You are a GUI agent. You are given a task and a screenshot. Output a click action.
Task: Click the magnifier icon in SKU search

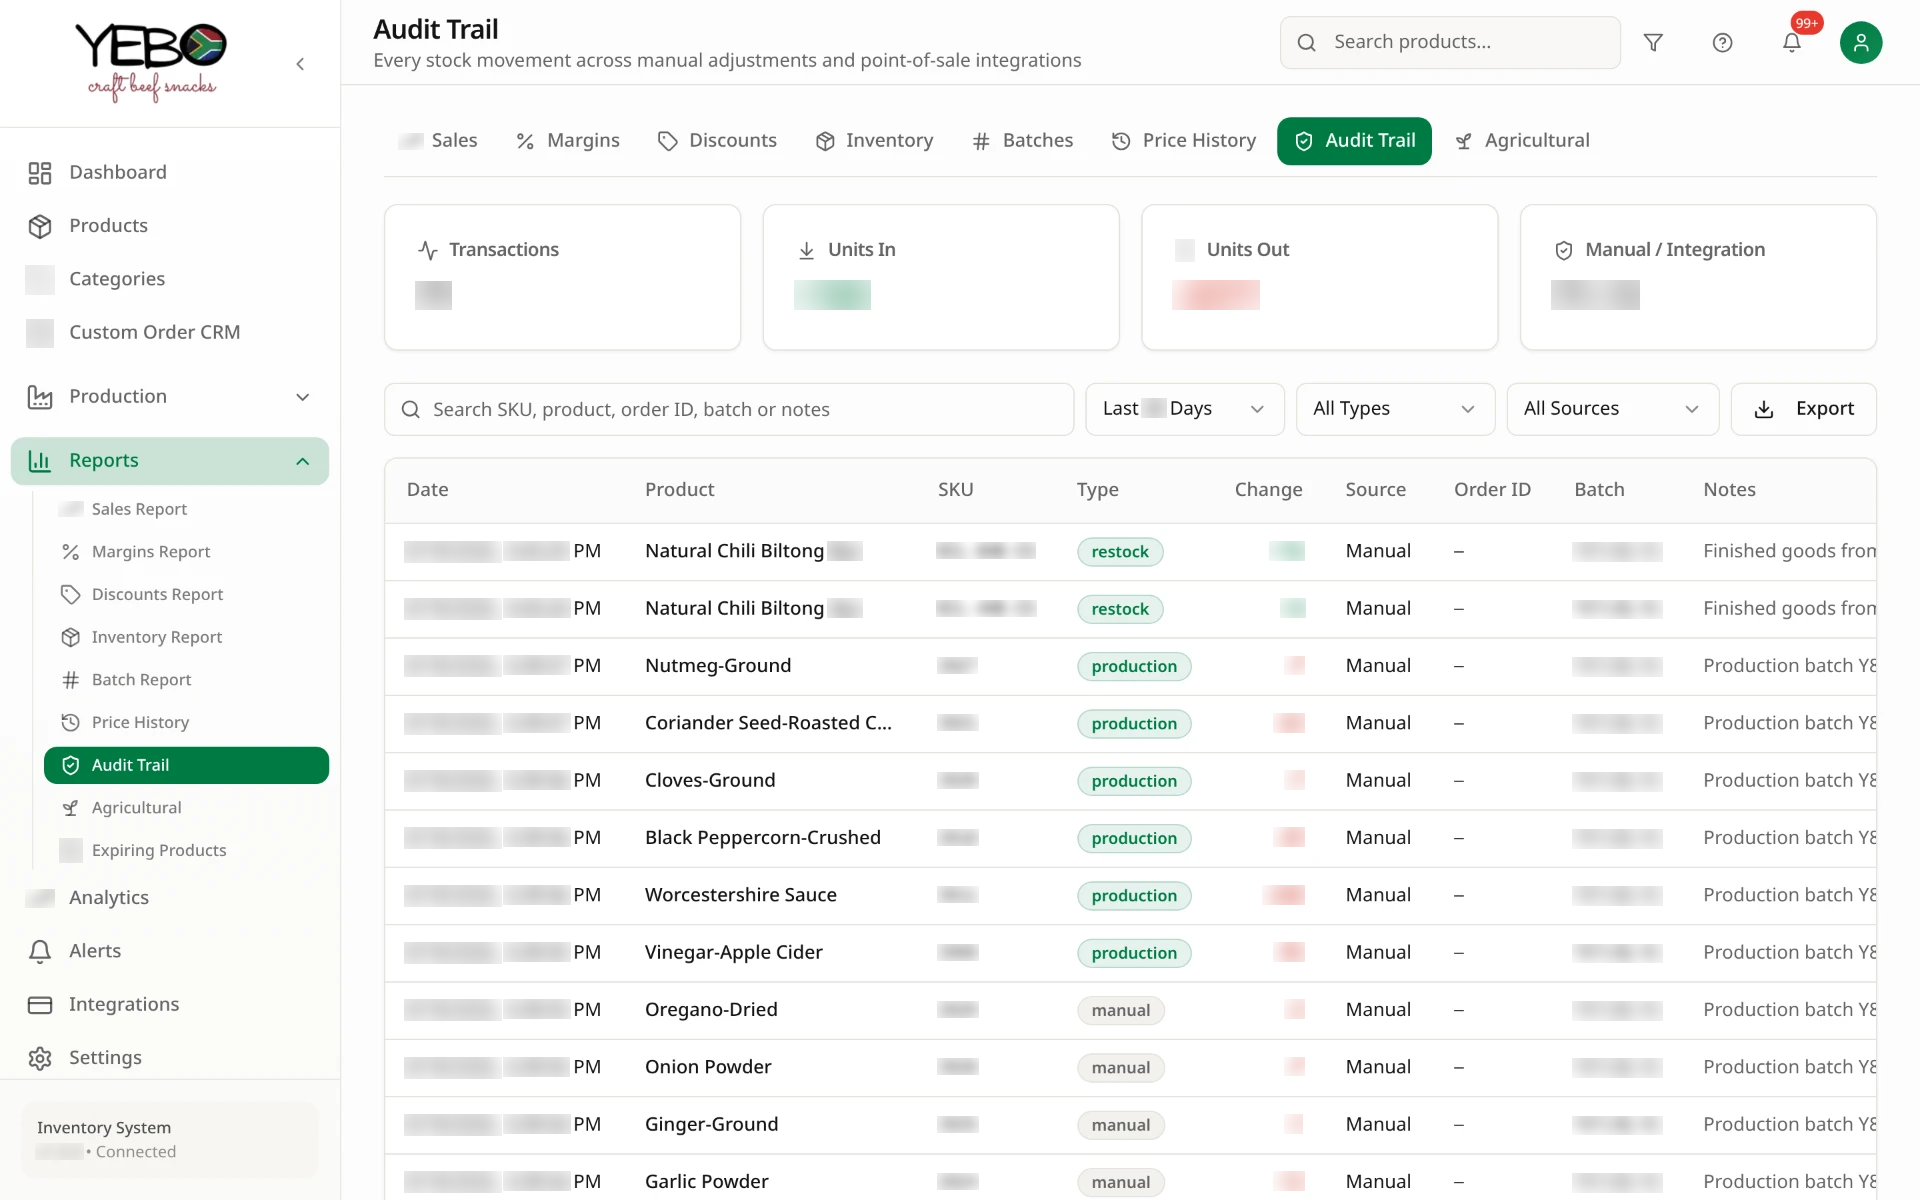coord(410,409)
